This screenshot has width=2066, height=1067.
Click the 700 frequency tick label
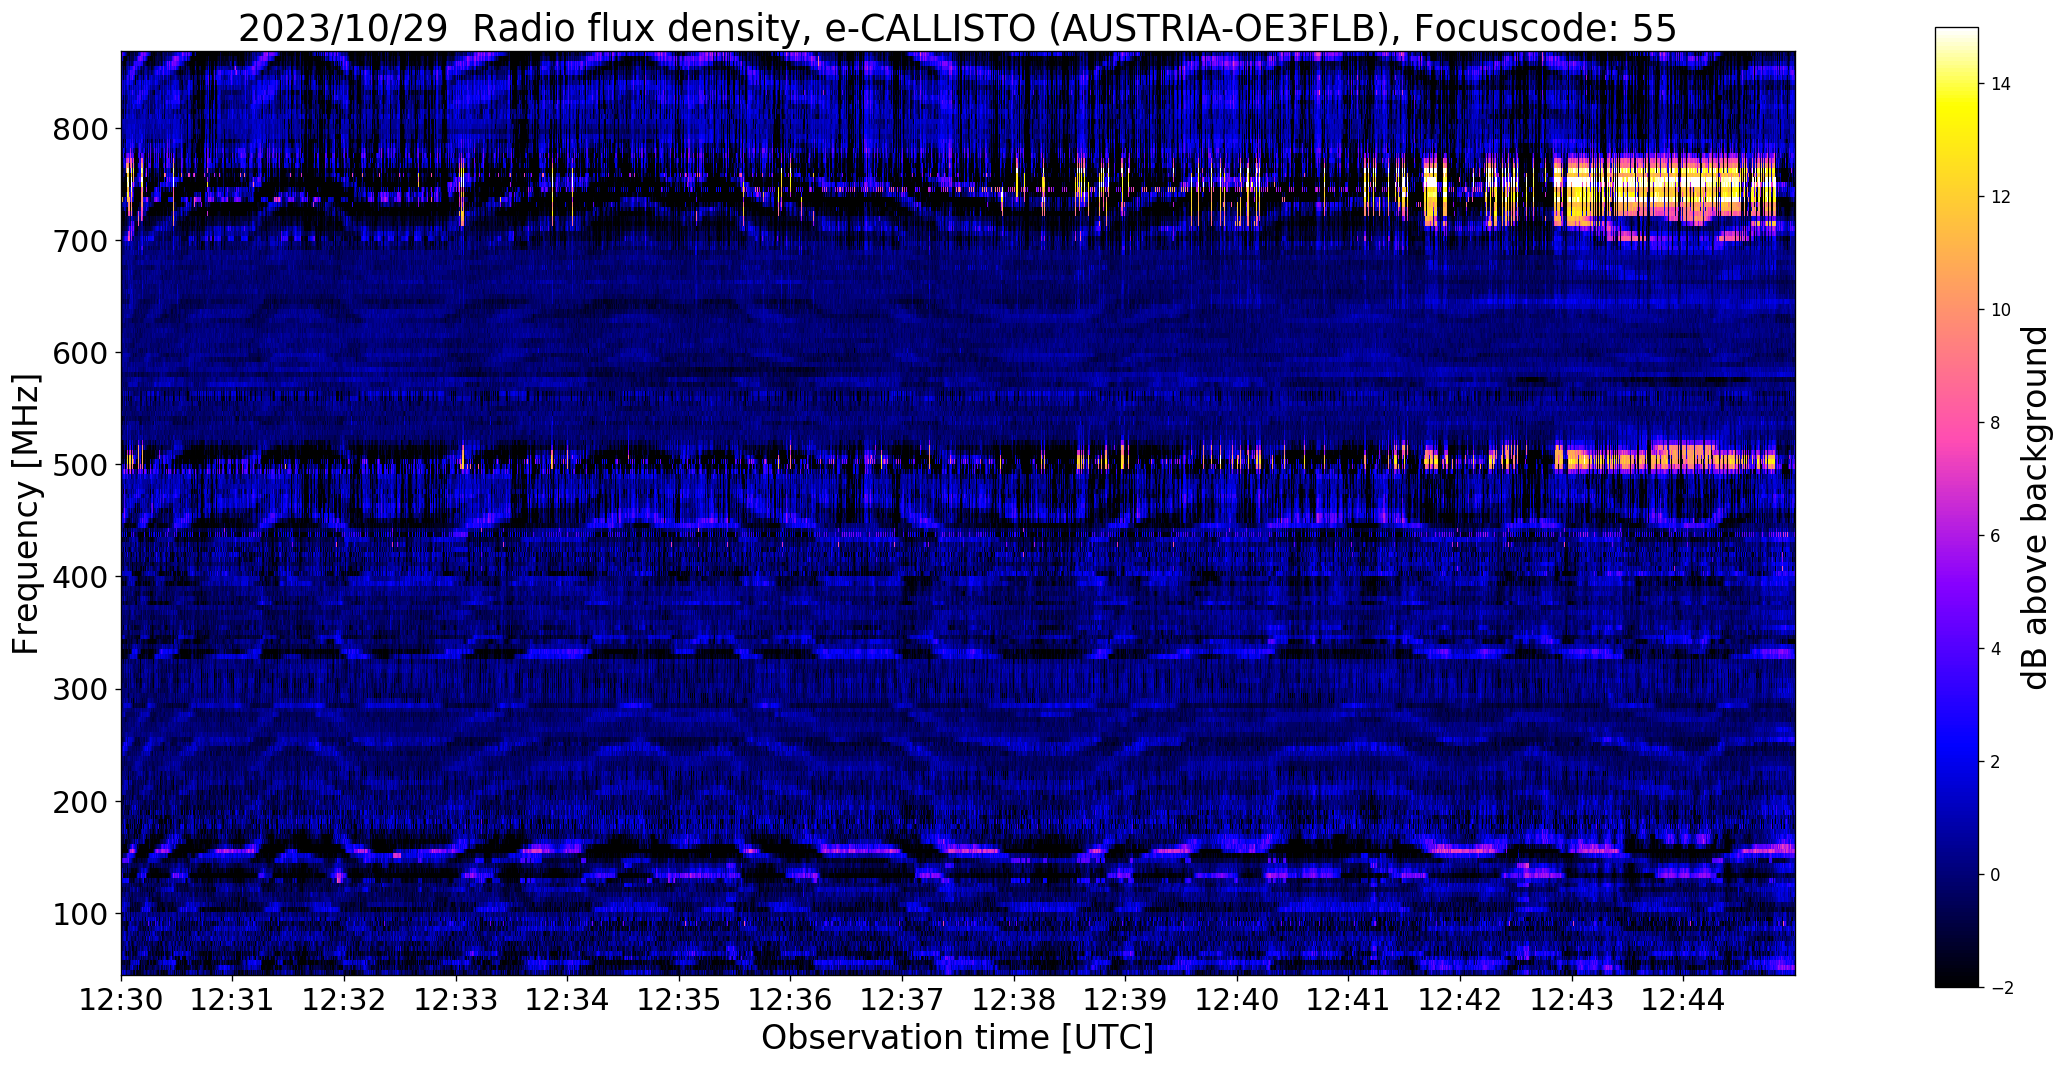tap(79, 241)
